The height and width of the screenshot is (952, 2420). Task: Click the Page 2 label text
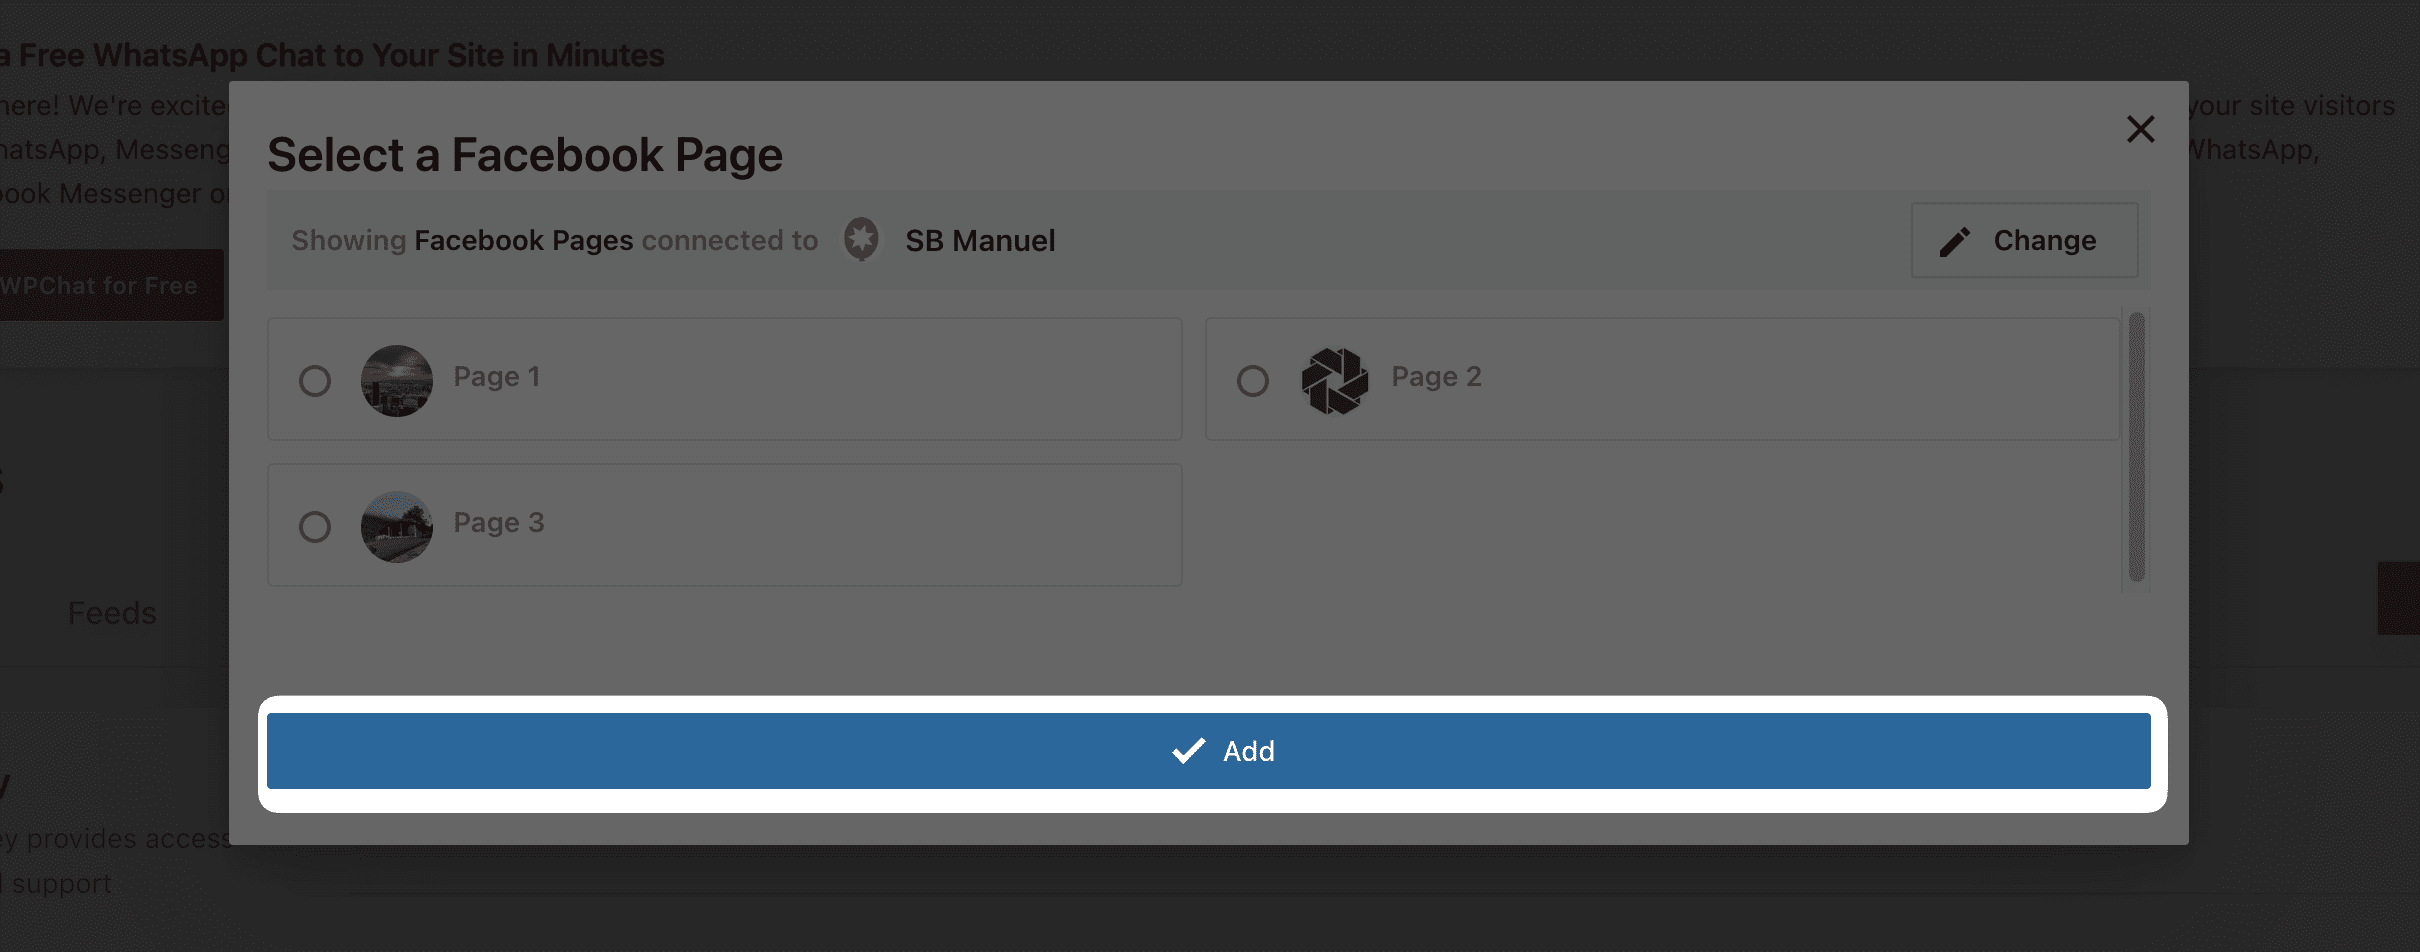1436,377
